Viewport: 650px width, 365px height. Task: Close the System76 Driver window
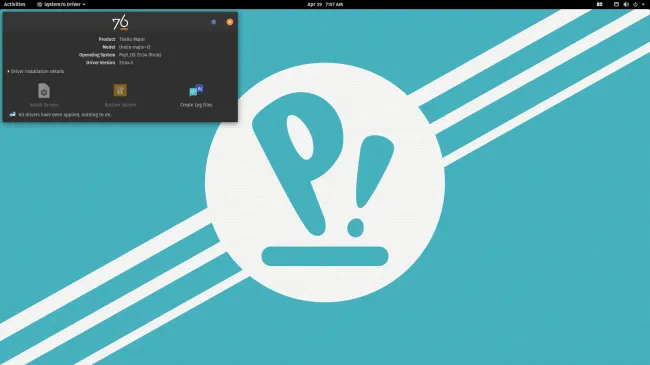(230, 22)
